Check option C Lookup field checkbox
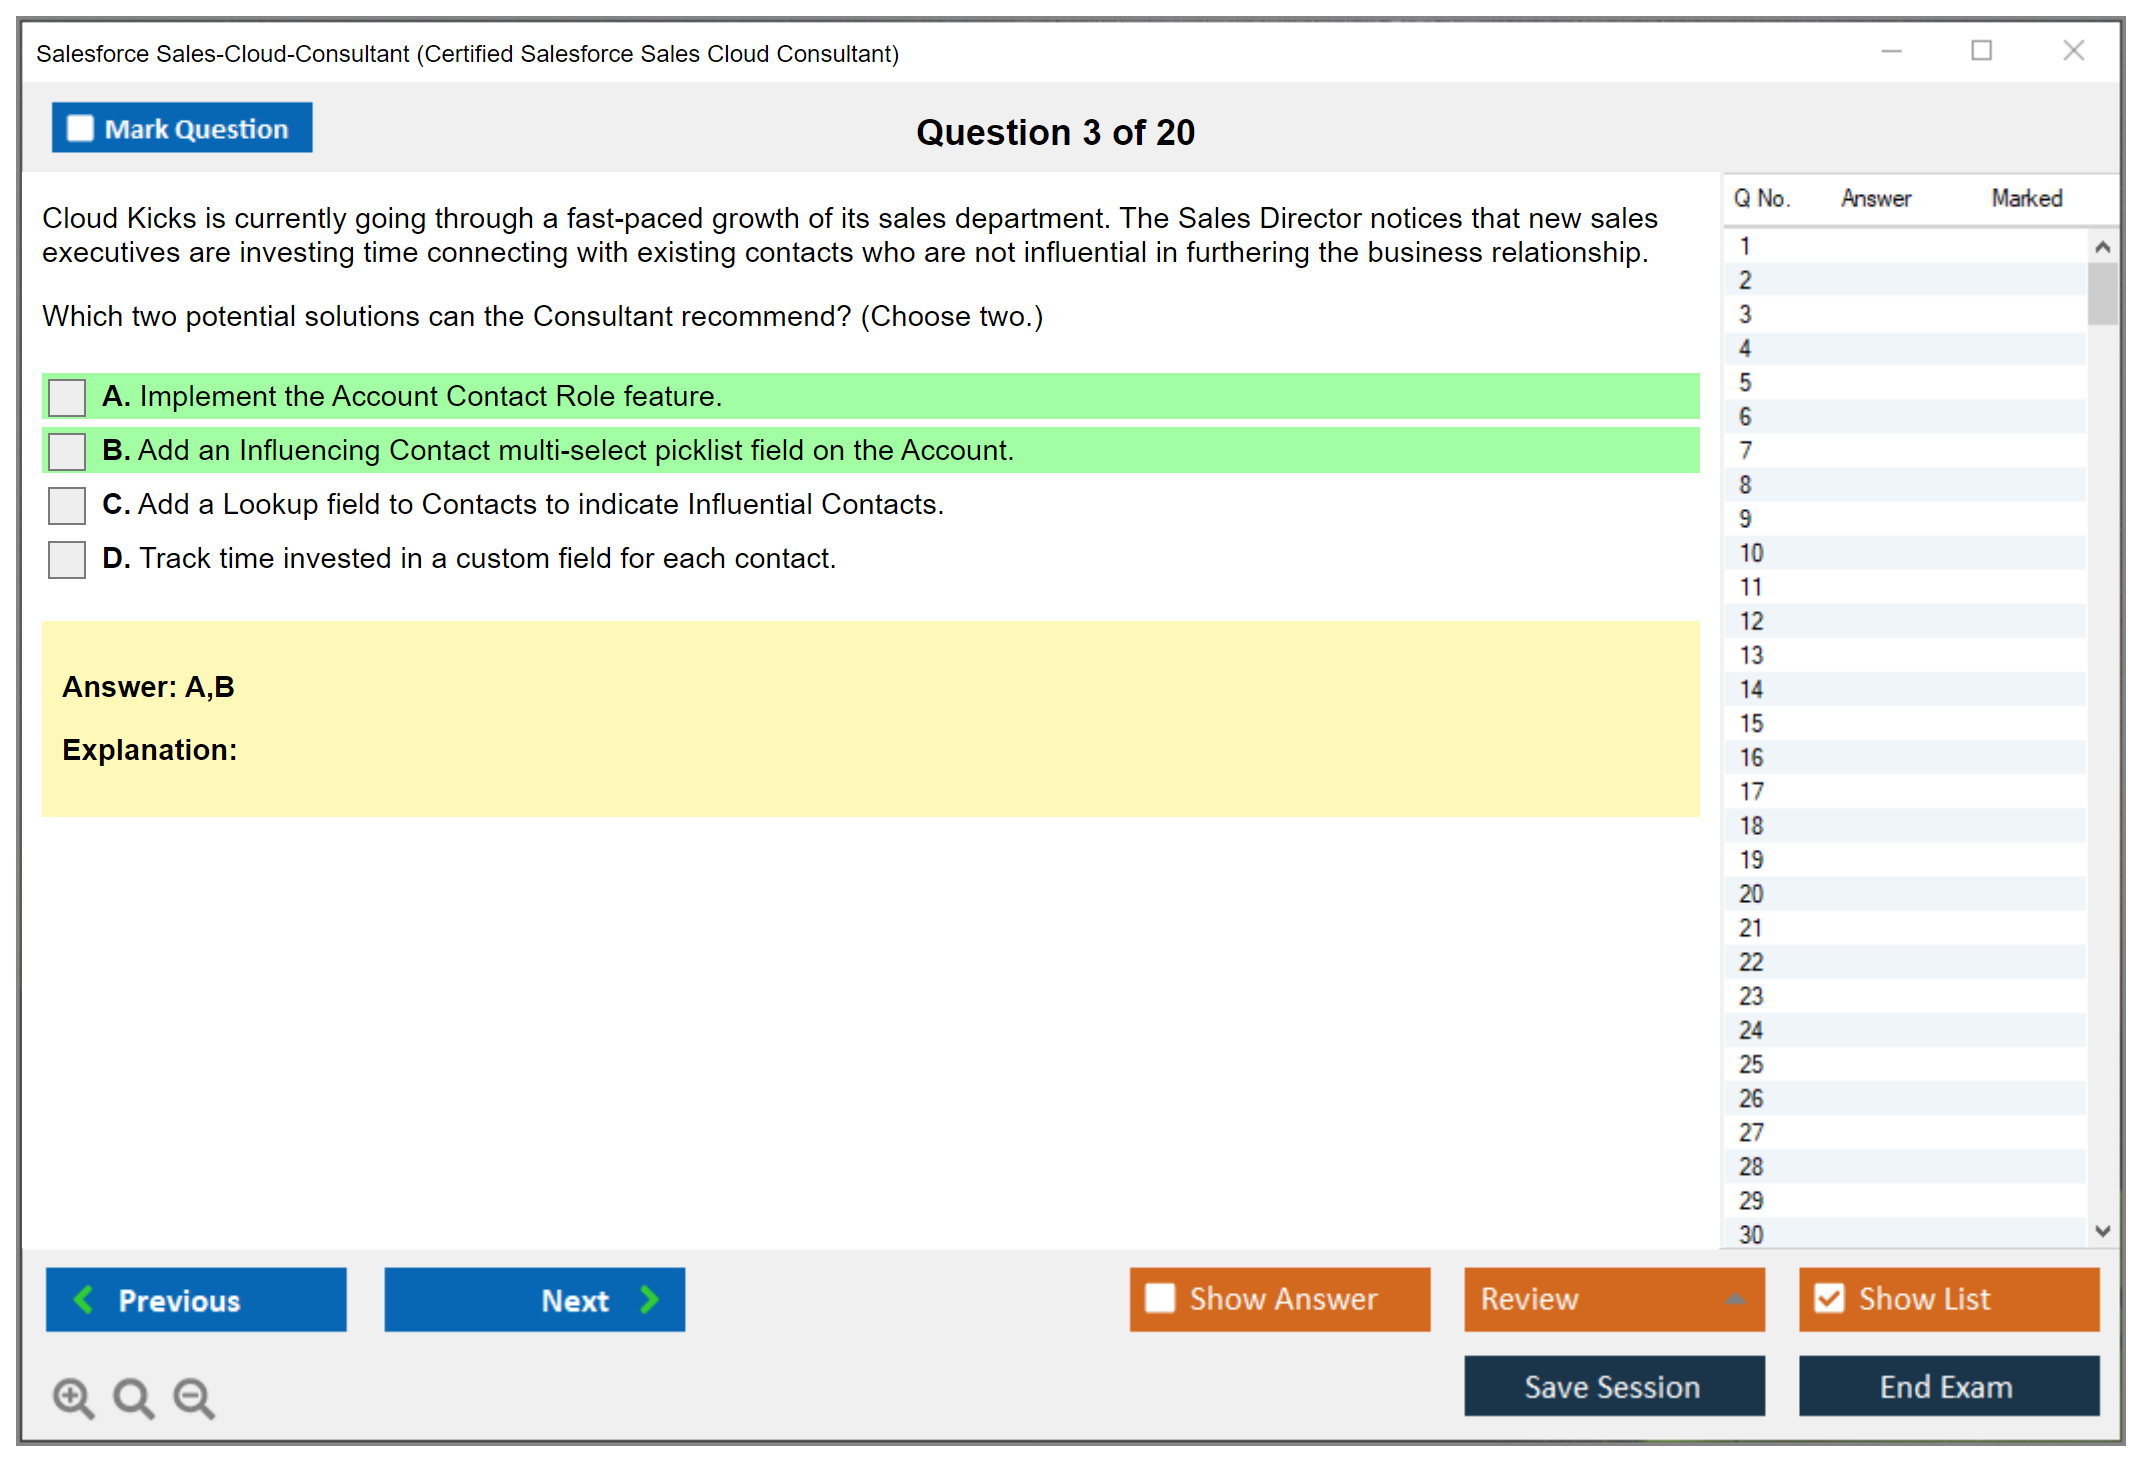The image size is (2150, 1470). click(x=67, y=505)
